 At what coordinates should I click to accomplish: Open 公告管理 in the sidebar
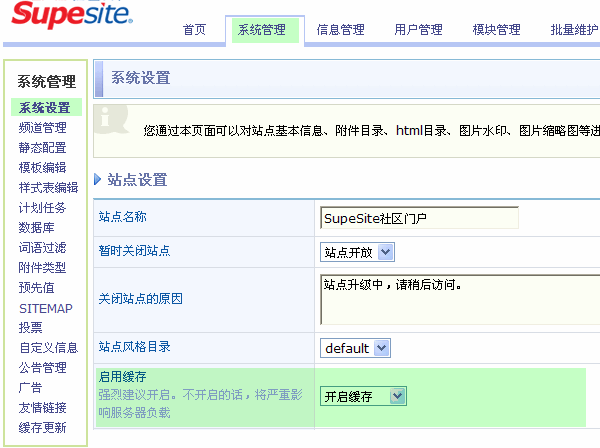tap(42, 367)
